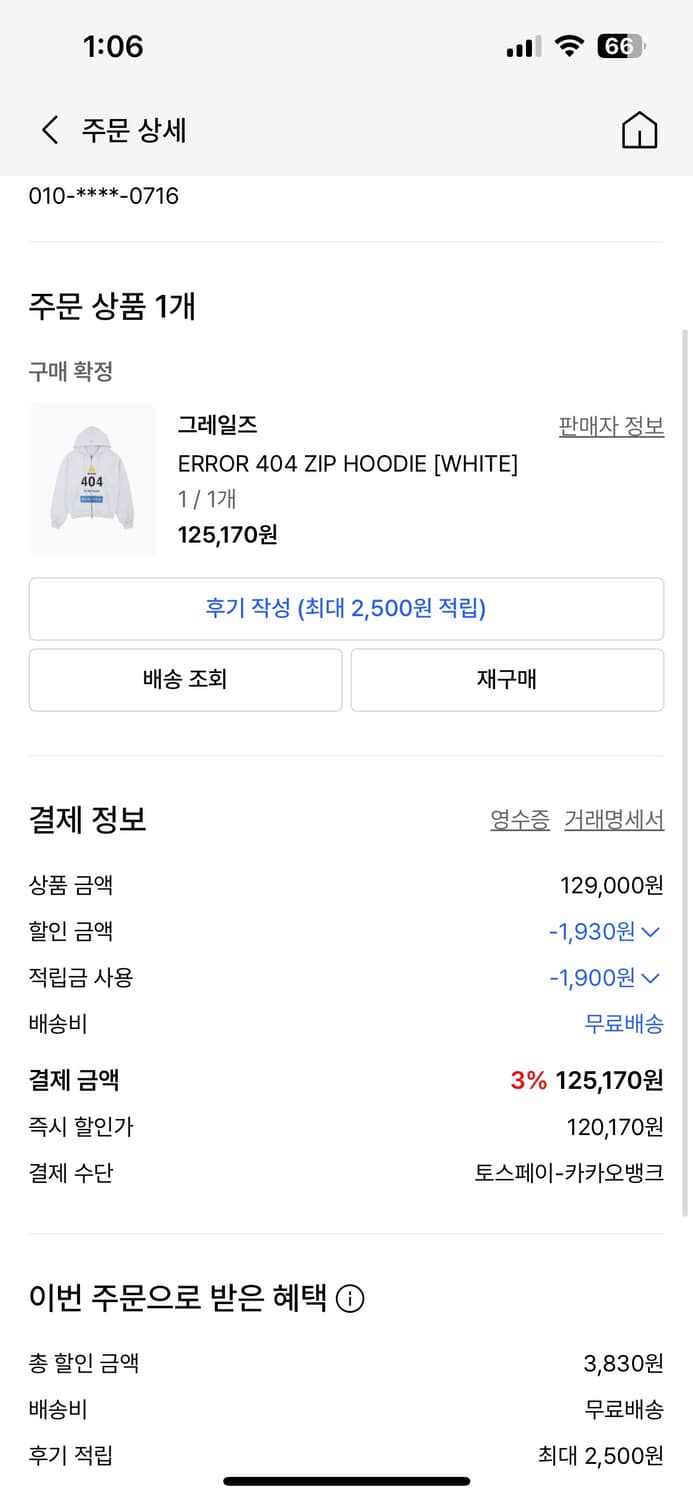Tap the home icon in header
This screenshot has width=693, height=1500.
pyautogui.click(x=639, y=130)
